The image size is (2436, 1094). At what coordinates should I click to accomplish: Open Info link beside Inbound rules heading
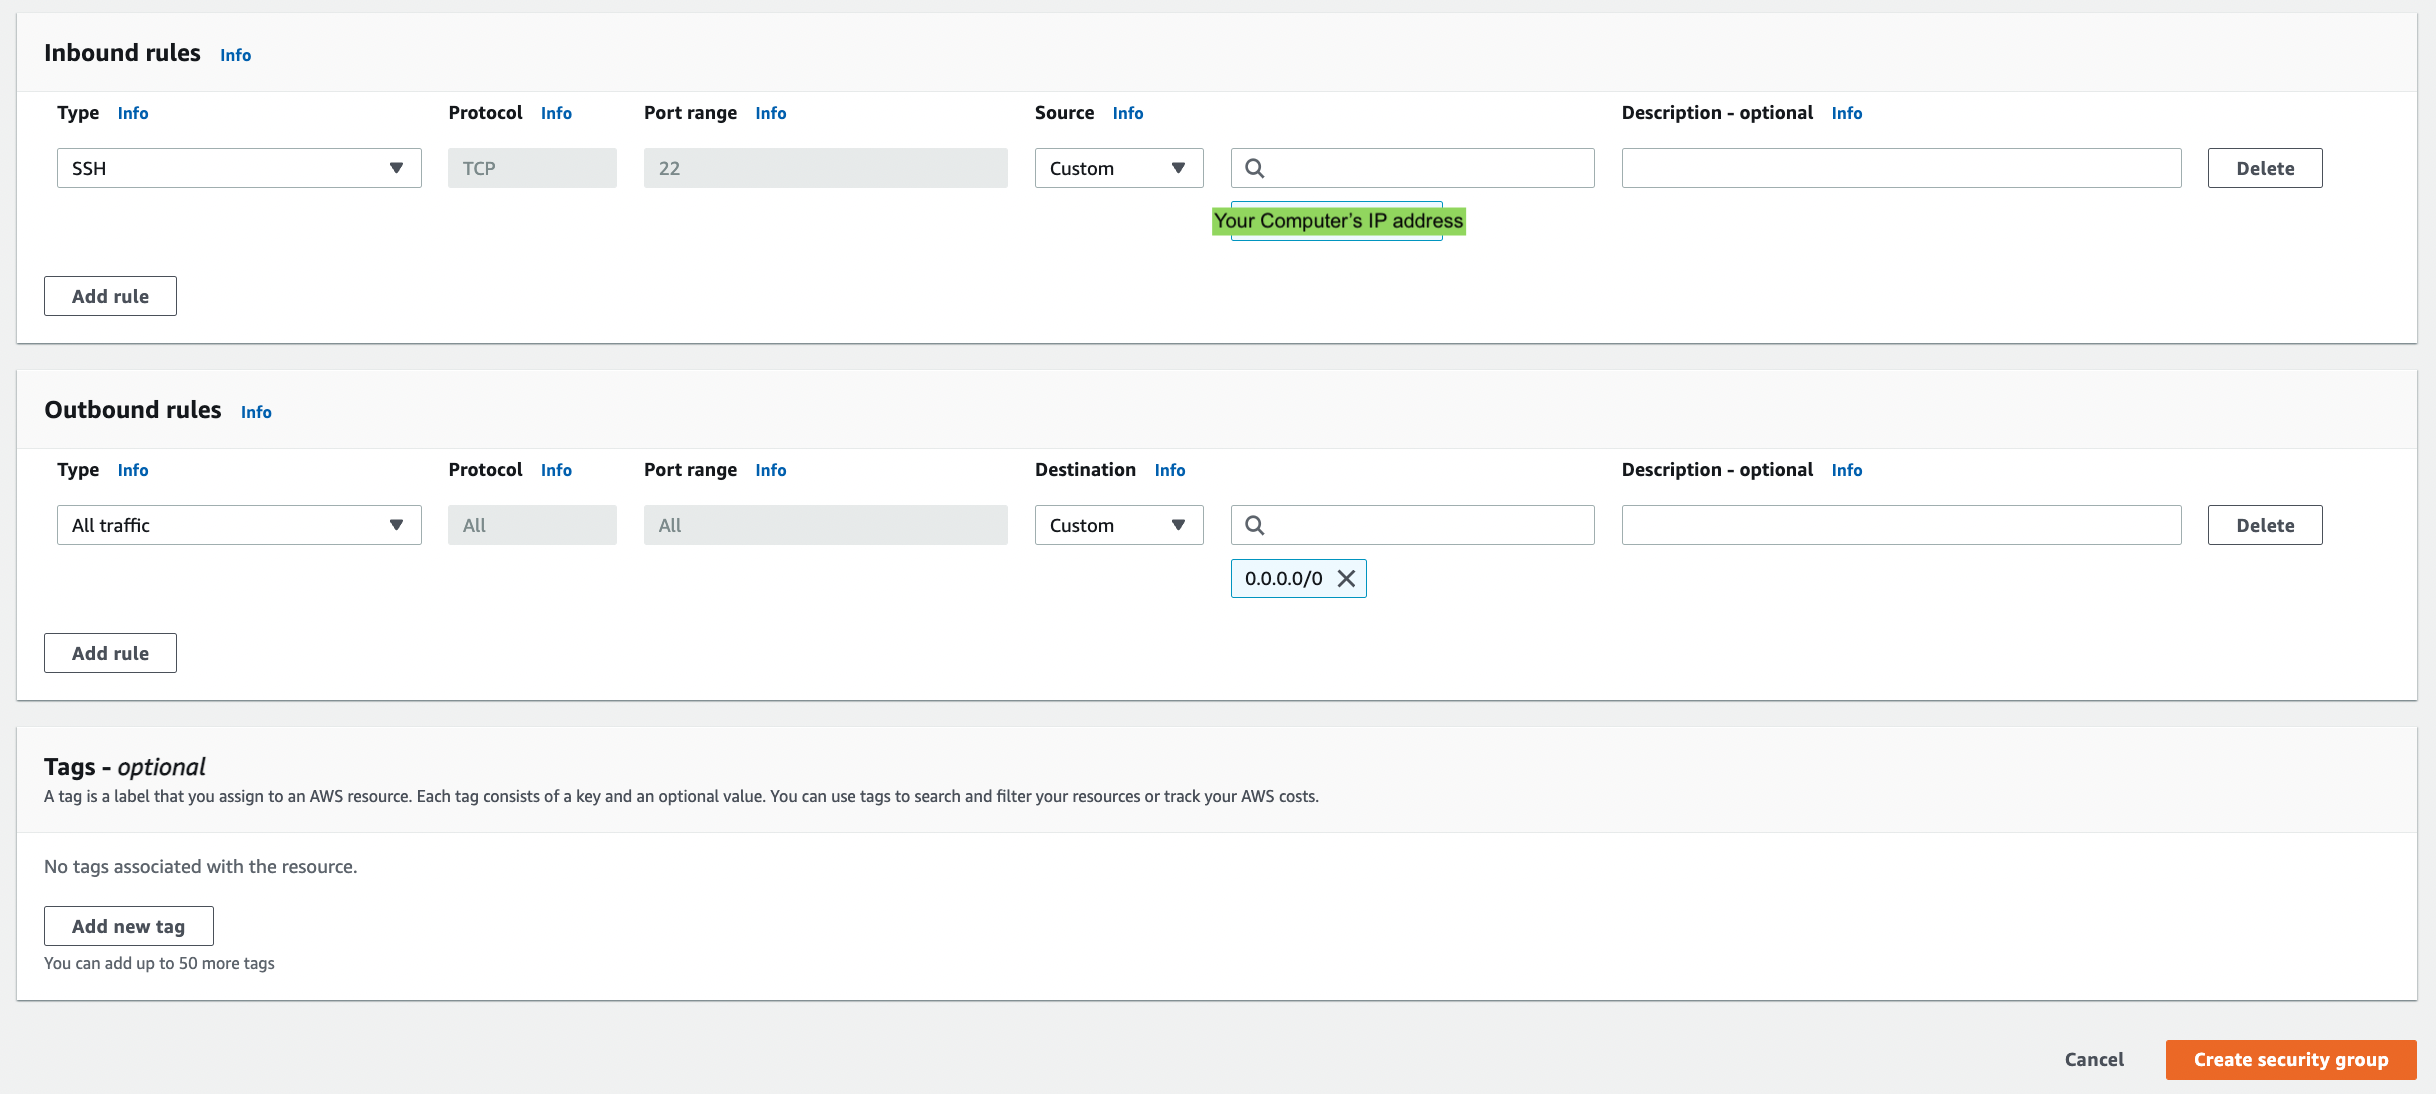pos(235,55)
